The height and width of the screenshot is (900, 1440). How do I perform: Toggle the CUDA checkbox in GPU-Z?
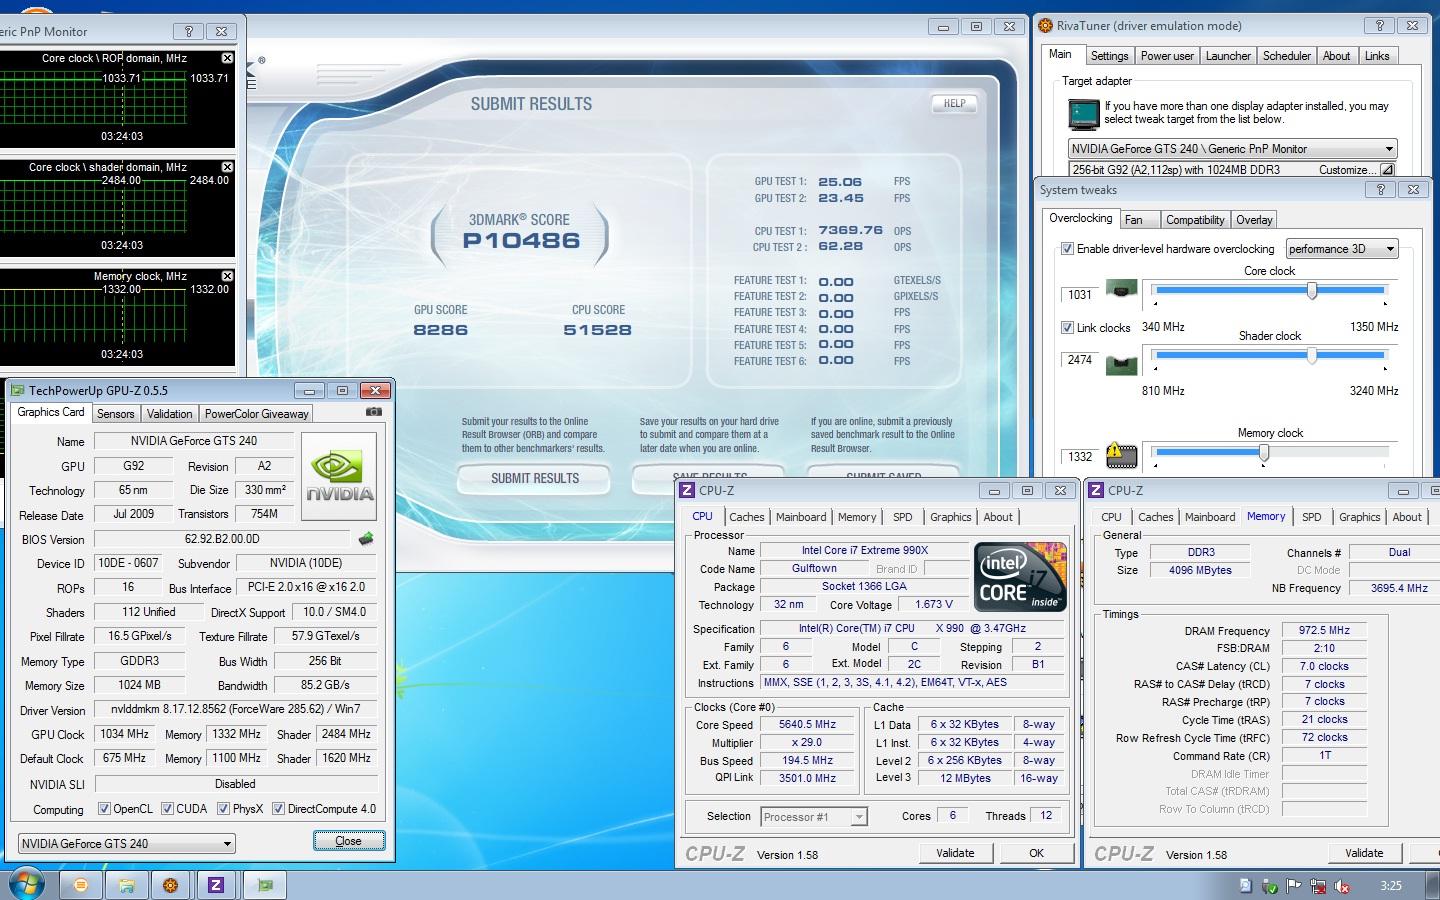[167, 809]
